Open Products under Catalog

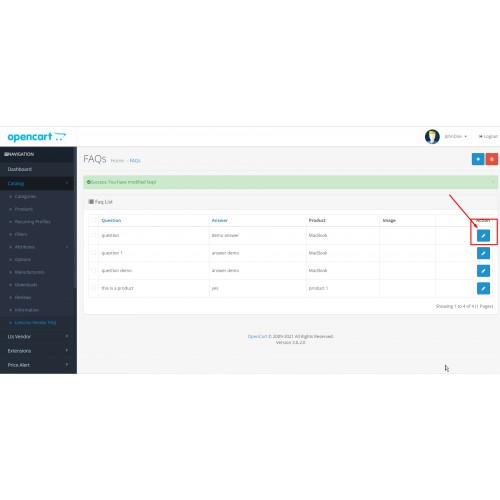click(24, 209)
